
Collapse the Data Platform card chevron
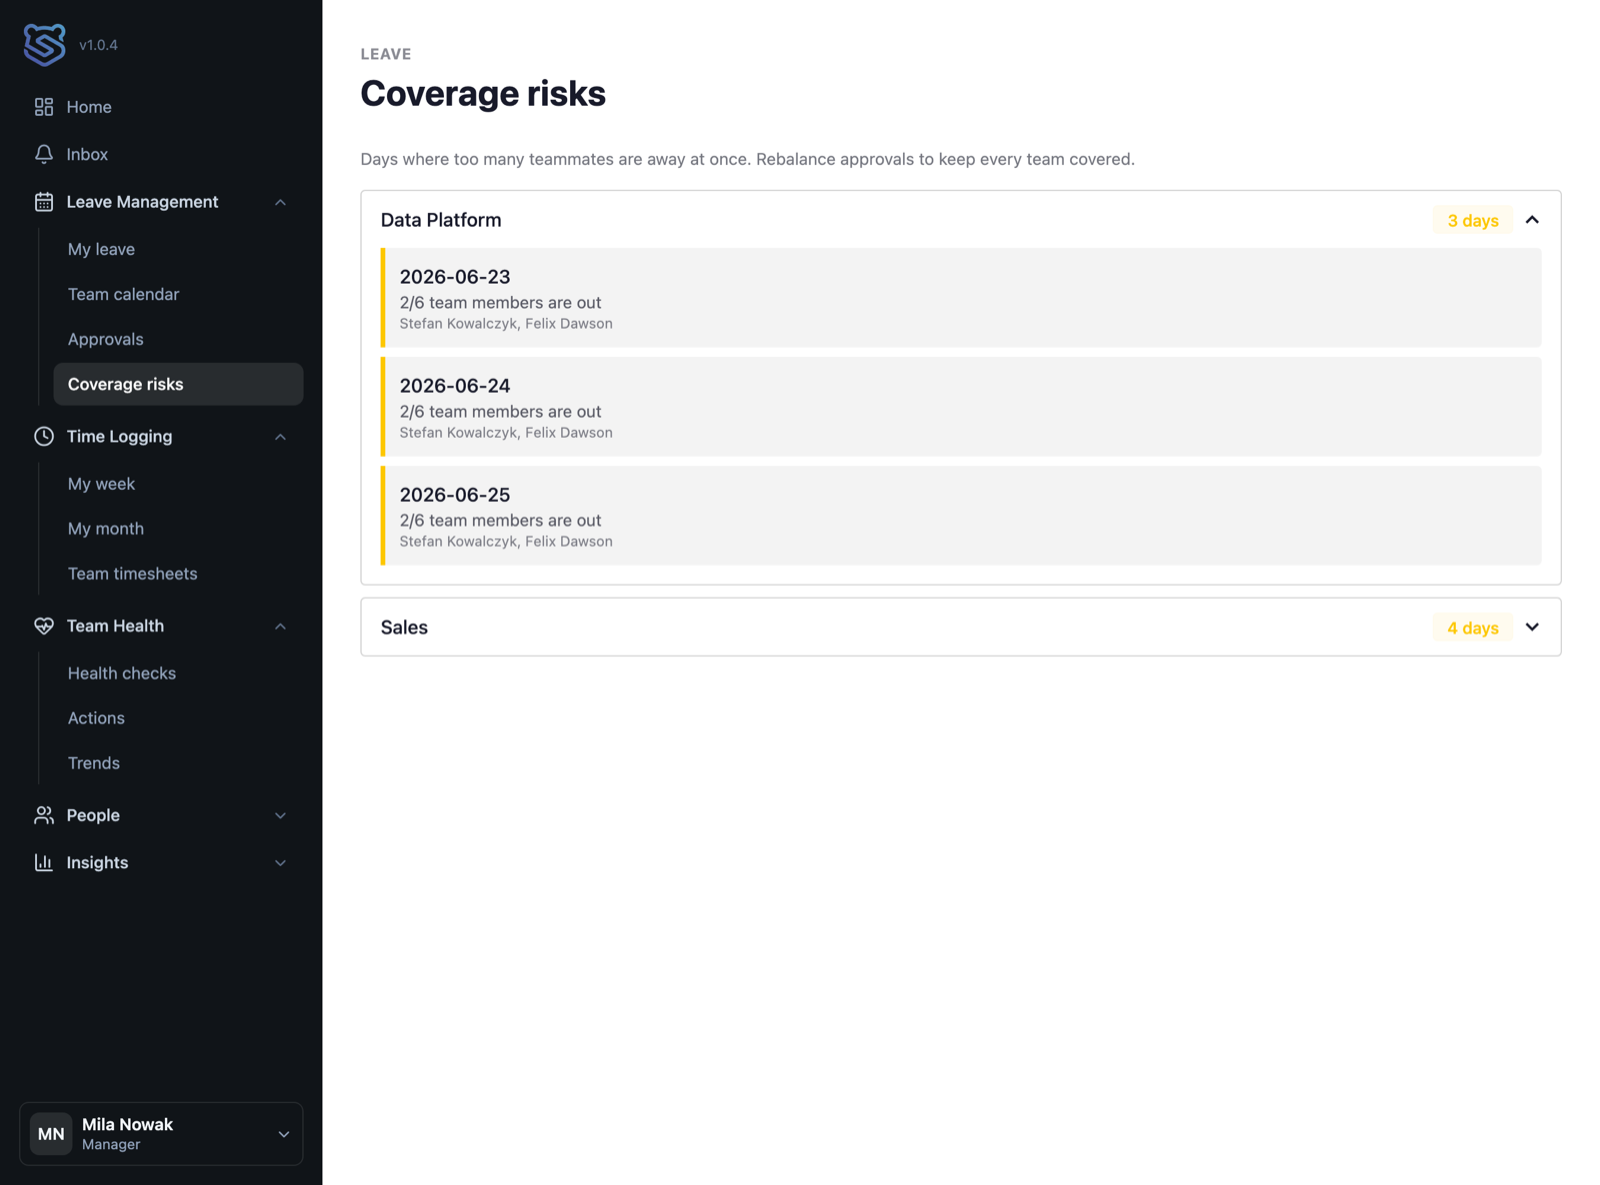pyautogui.click(x=1532, y=220)
